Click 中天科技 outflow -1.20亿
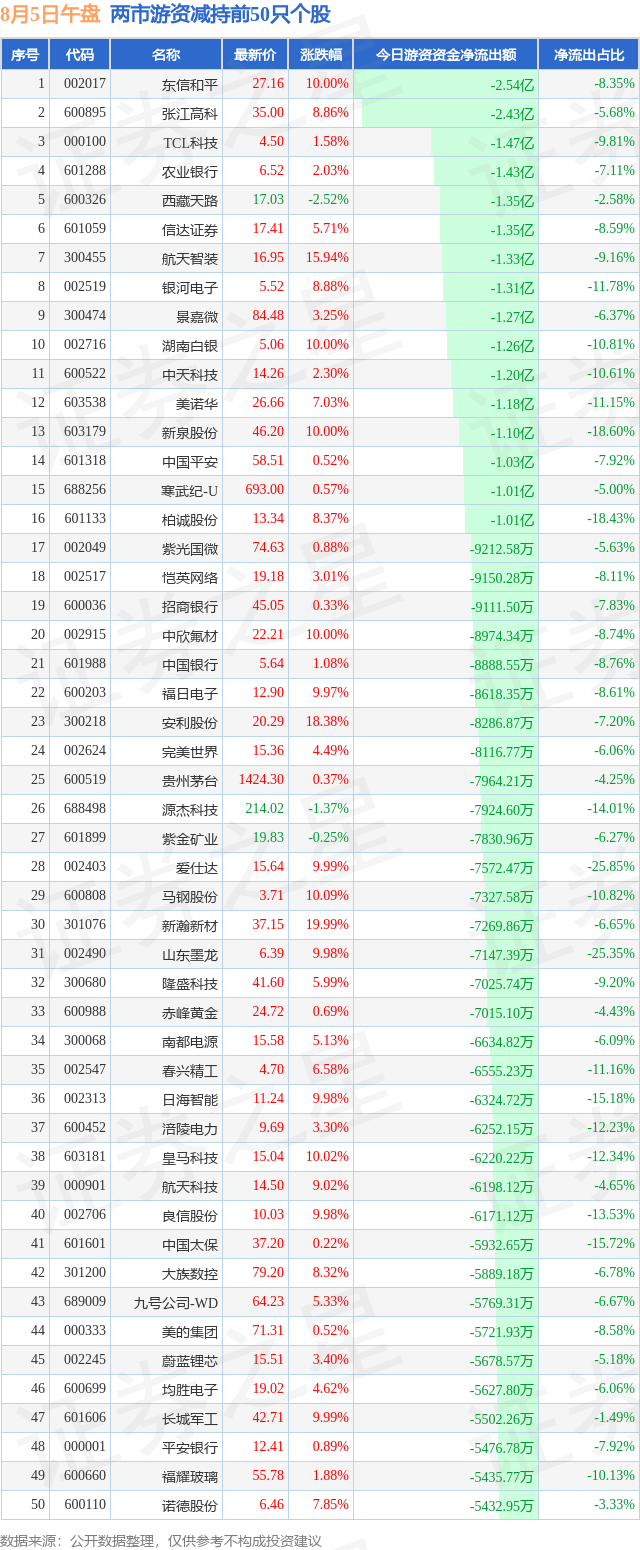This screenshot has width=640, height=1550. click(512, 374)
